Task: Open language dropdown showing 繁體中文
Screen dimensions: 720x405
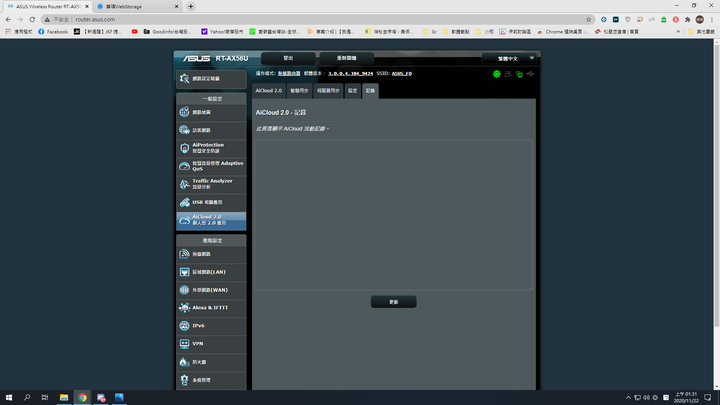Action: (x=509, y=58)
